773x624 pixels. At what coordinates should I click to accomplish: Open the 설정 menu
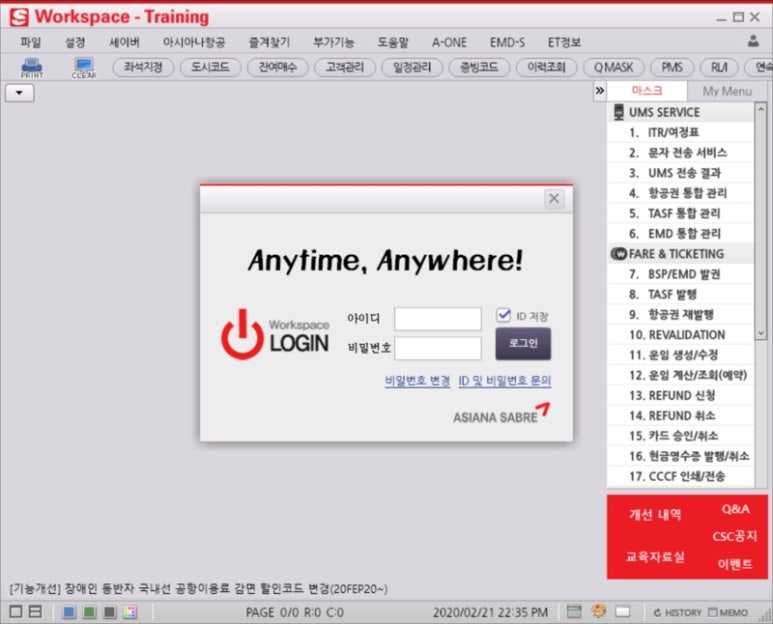tap(75, 42)
